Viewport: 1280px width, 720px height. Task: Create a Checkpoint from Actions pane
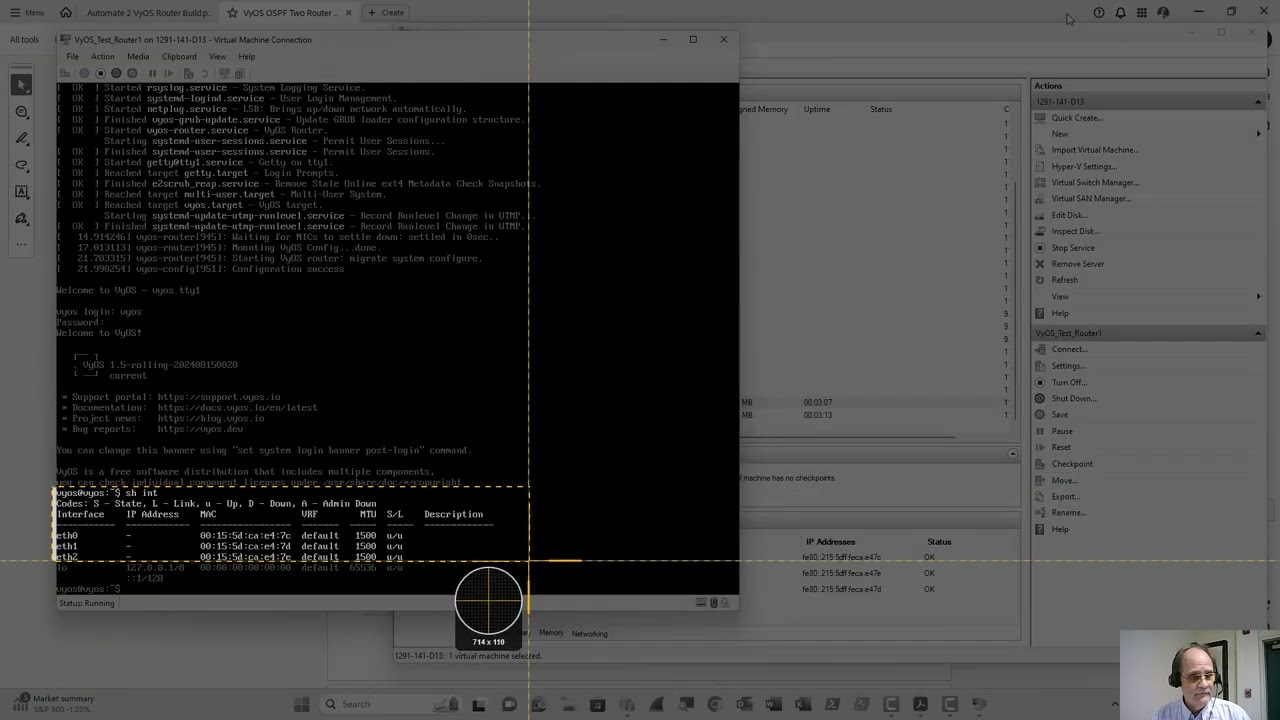tap(1072, 464)
